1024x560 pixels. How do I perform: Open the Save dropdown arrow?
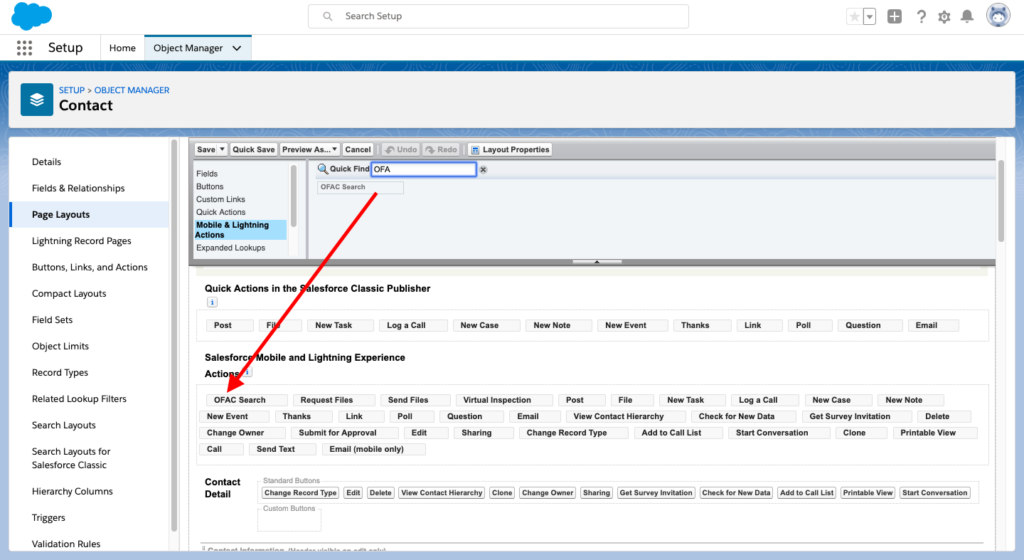click(222, 149)
